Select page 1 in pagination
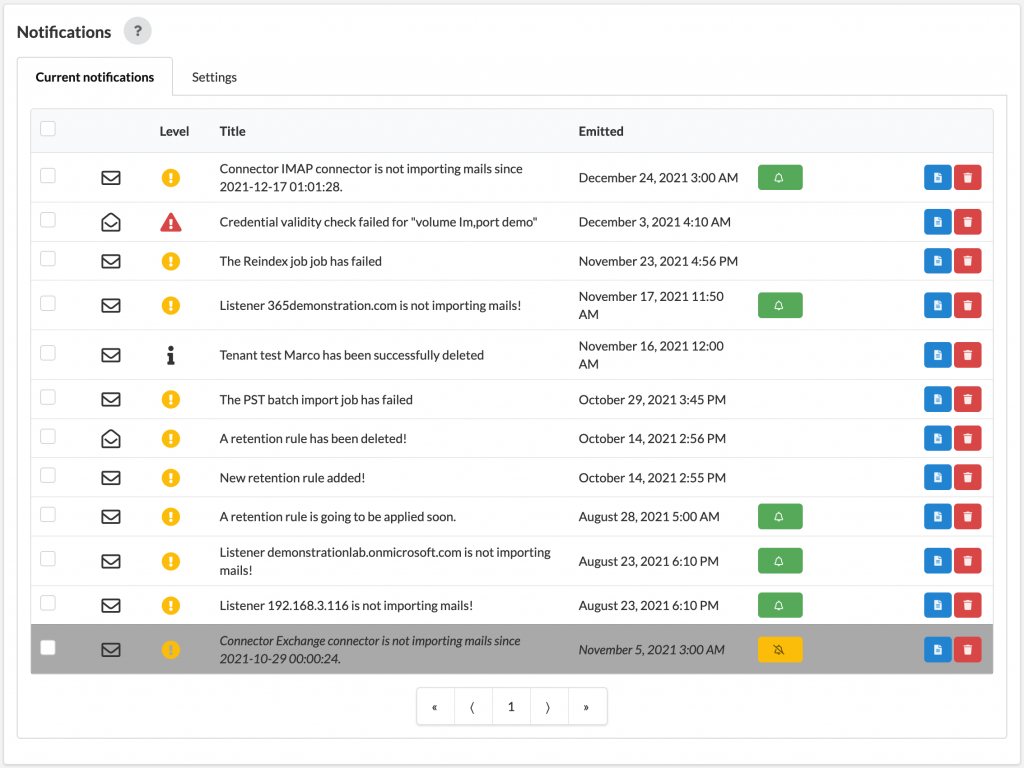Screen dimensions: 1024x768 coord(511,707)
